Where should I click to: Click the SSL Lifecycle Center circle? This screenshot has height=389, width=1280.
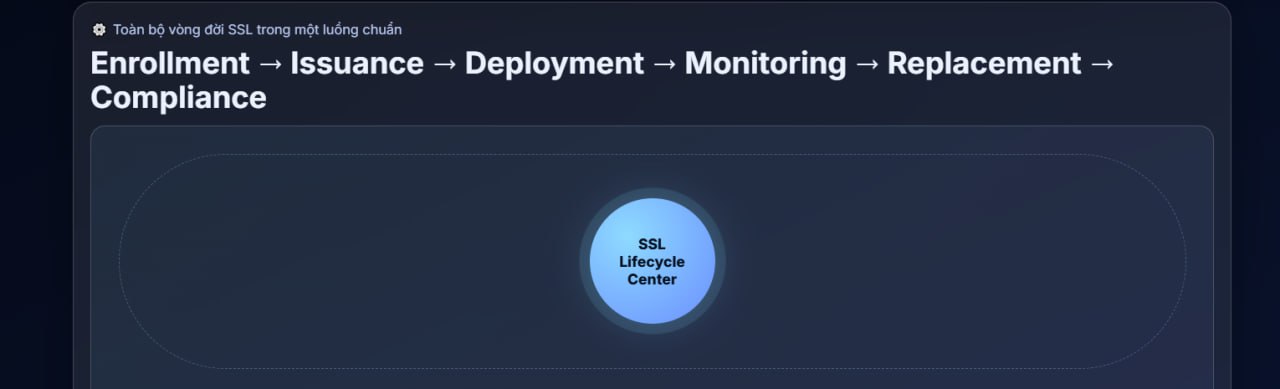pos(652,261)
